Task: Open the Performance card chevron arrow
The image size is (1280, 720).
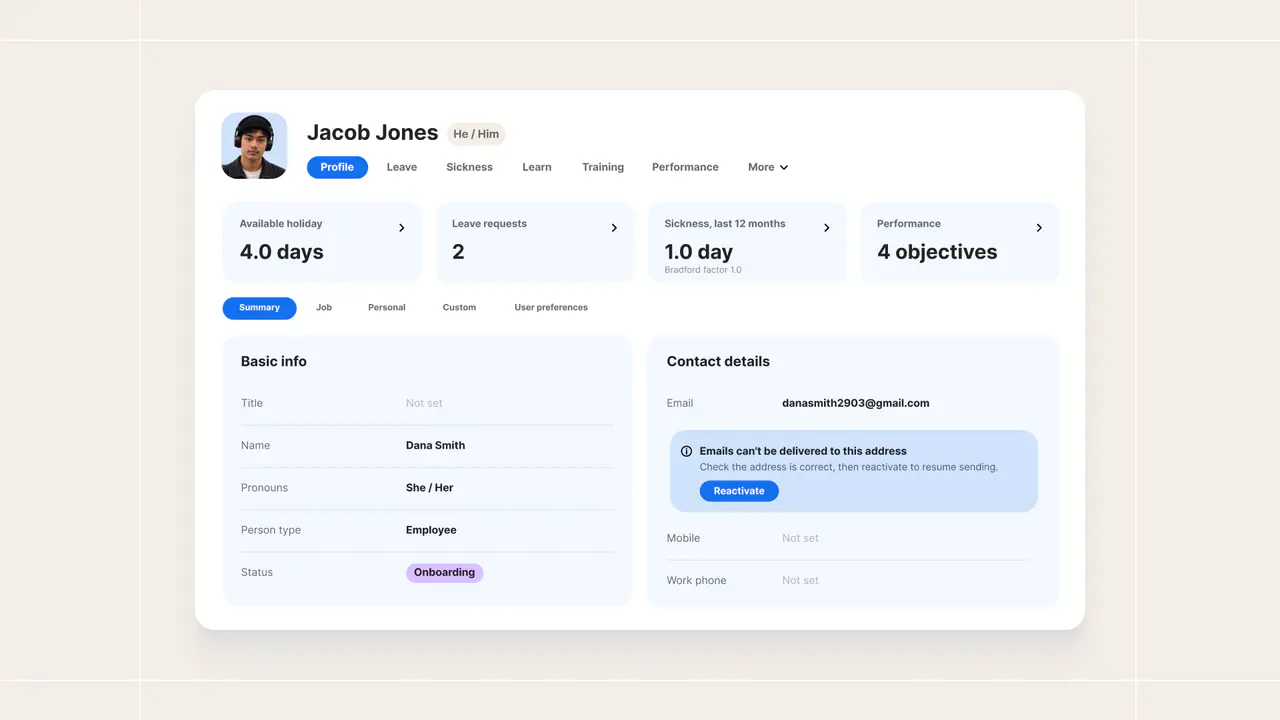Action: coord(1039,228)
